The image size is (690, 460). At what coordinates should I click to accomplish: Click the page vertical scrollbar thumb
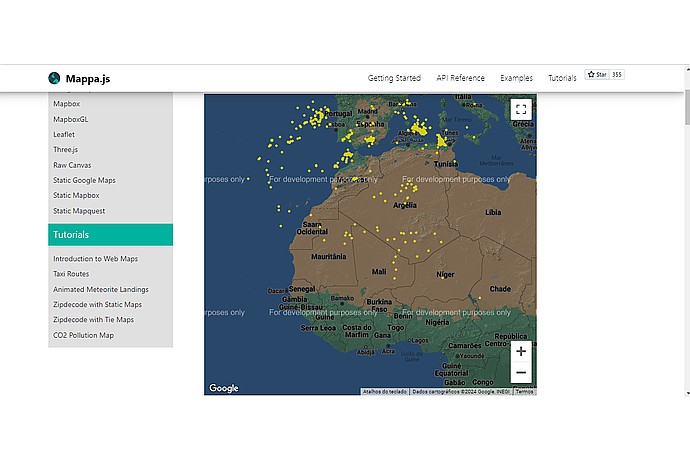click(x=687, y=107)
